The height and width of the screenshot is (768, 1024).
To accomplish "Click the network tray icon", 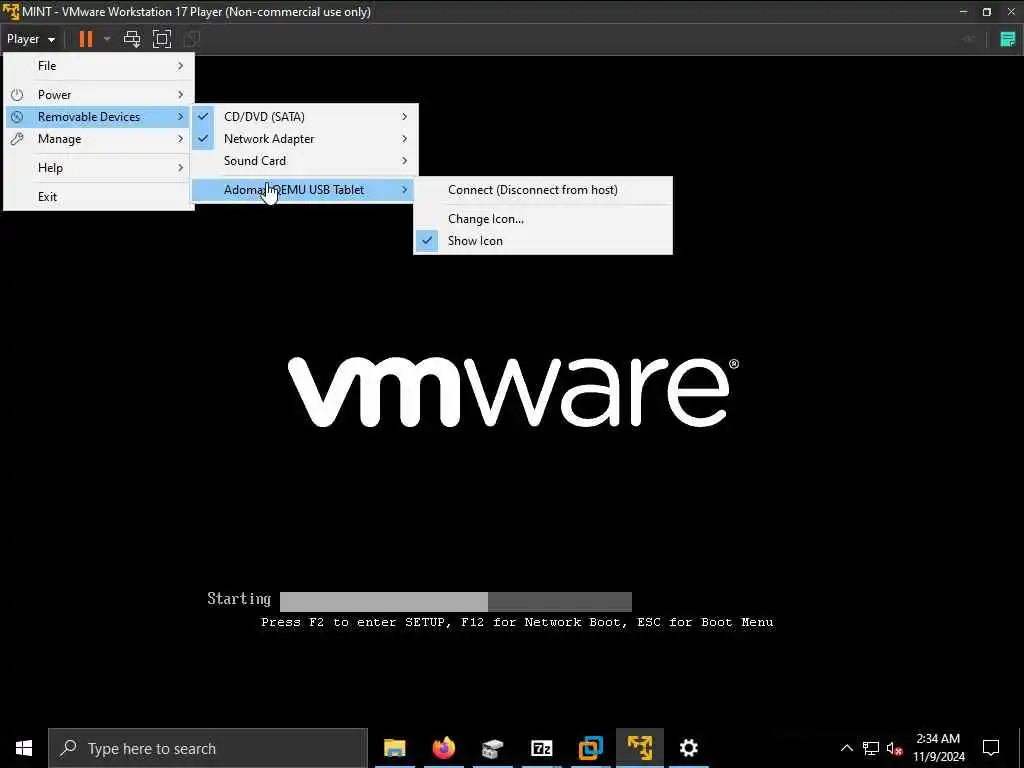I will (871, 748).
